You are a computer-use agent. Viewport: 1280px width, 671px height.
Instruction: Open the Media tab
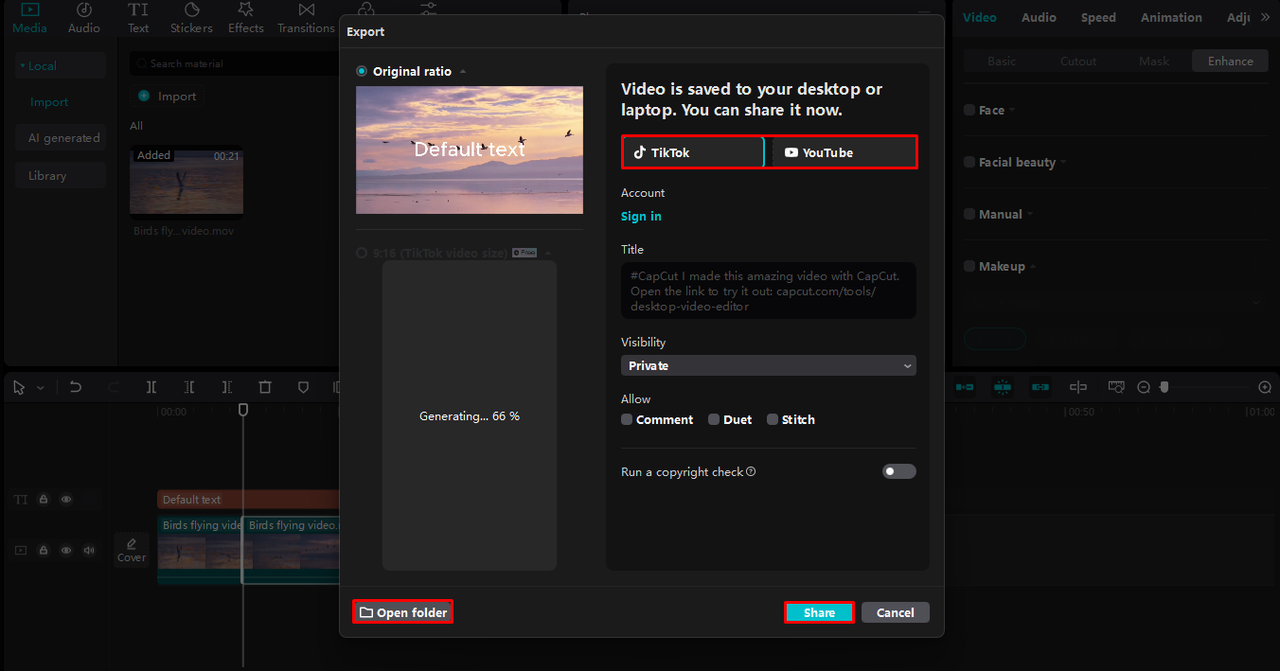coord(30,18)
